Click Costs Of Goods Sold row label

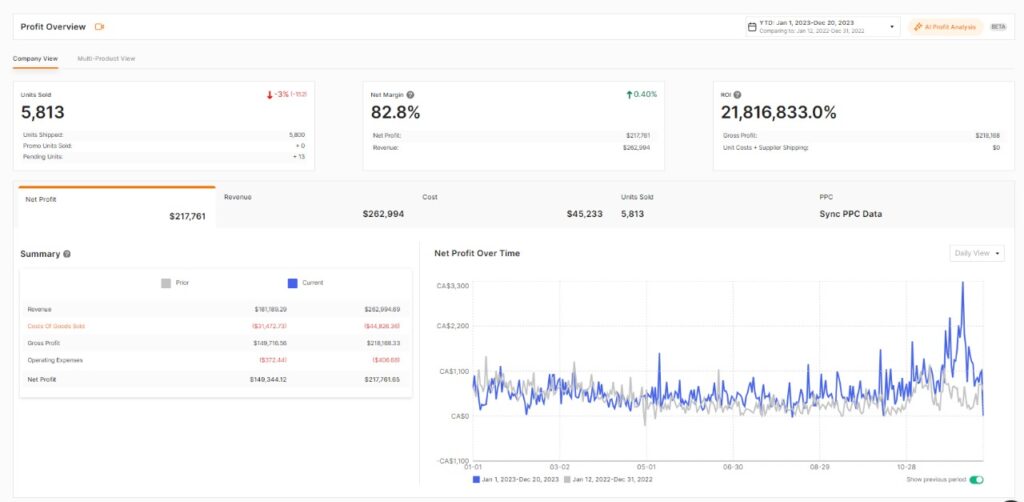point(56,326)
